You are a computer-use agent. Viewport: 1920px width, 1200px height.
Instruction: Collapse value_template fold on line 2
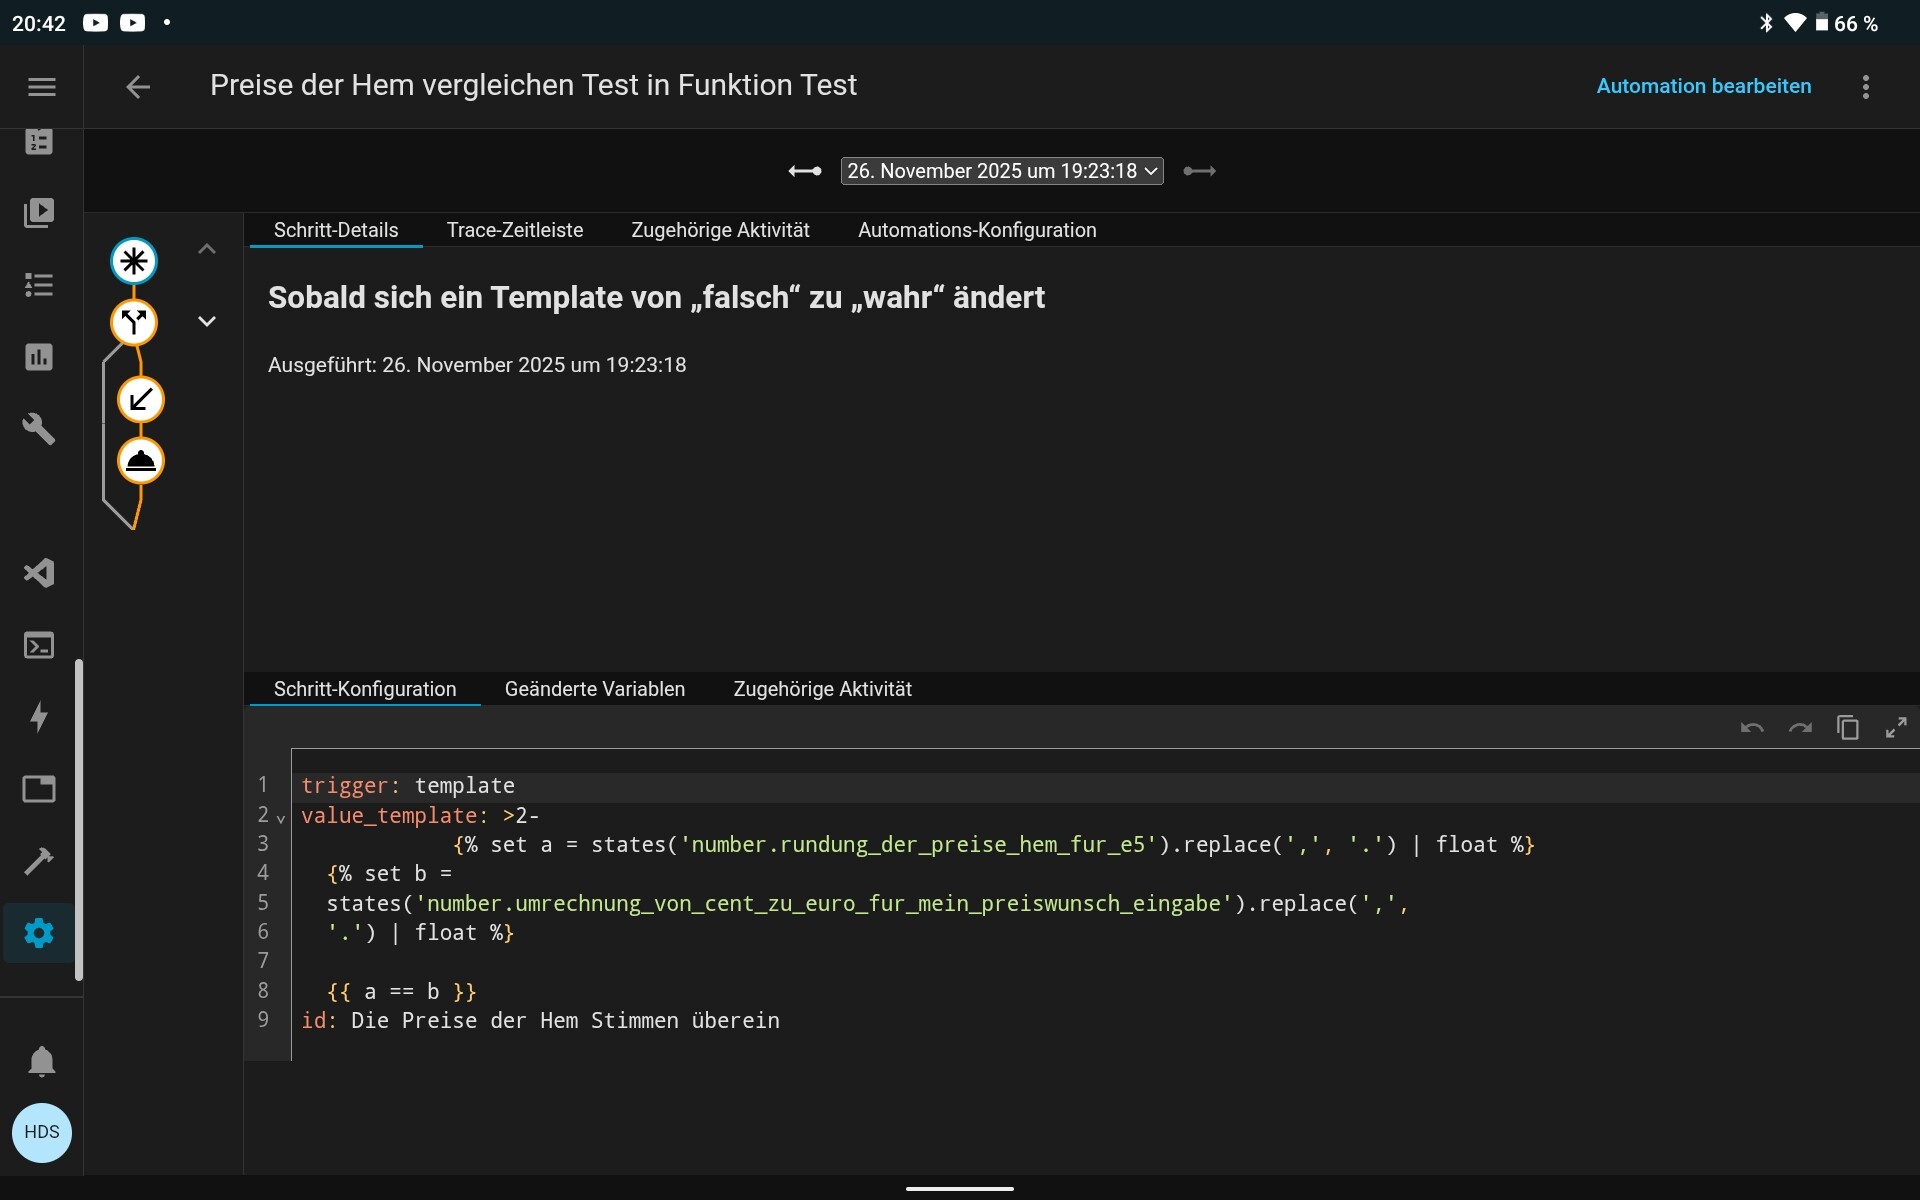point(281,818)
